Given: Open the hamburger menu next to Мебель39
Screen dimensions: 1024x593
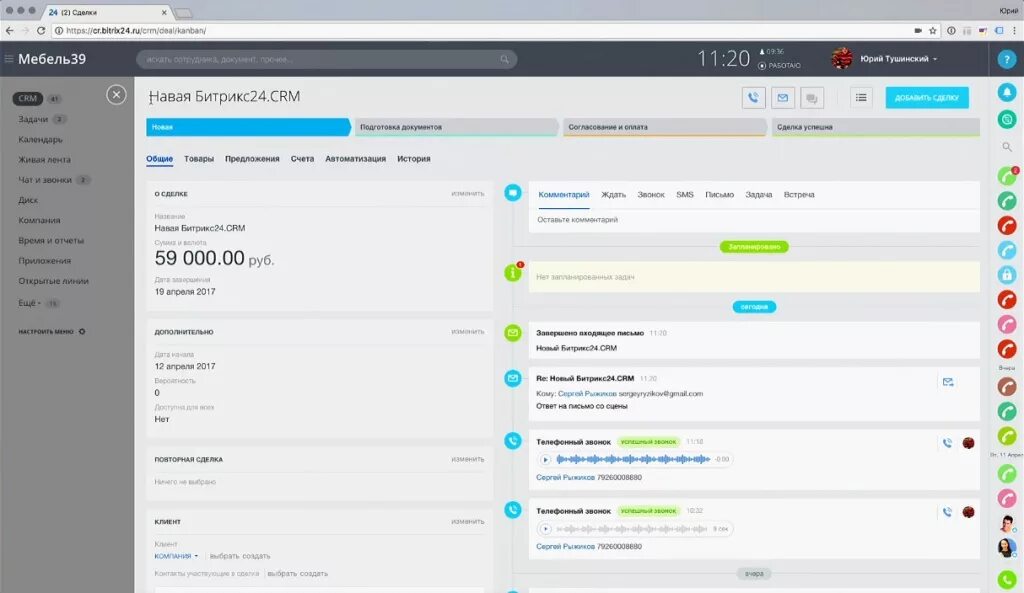Looking at the screenshot, I should click(8, 59).
